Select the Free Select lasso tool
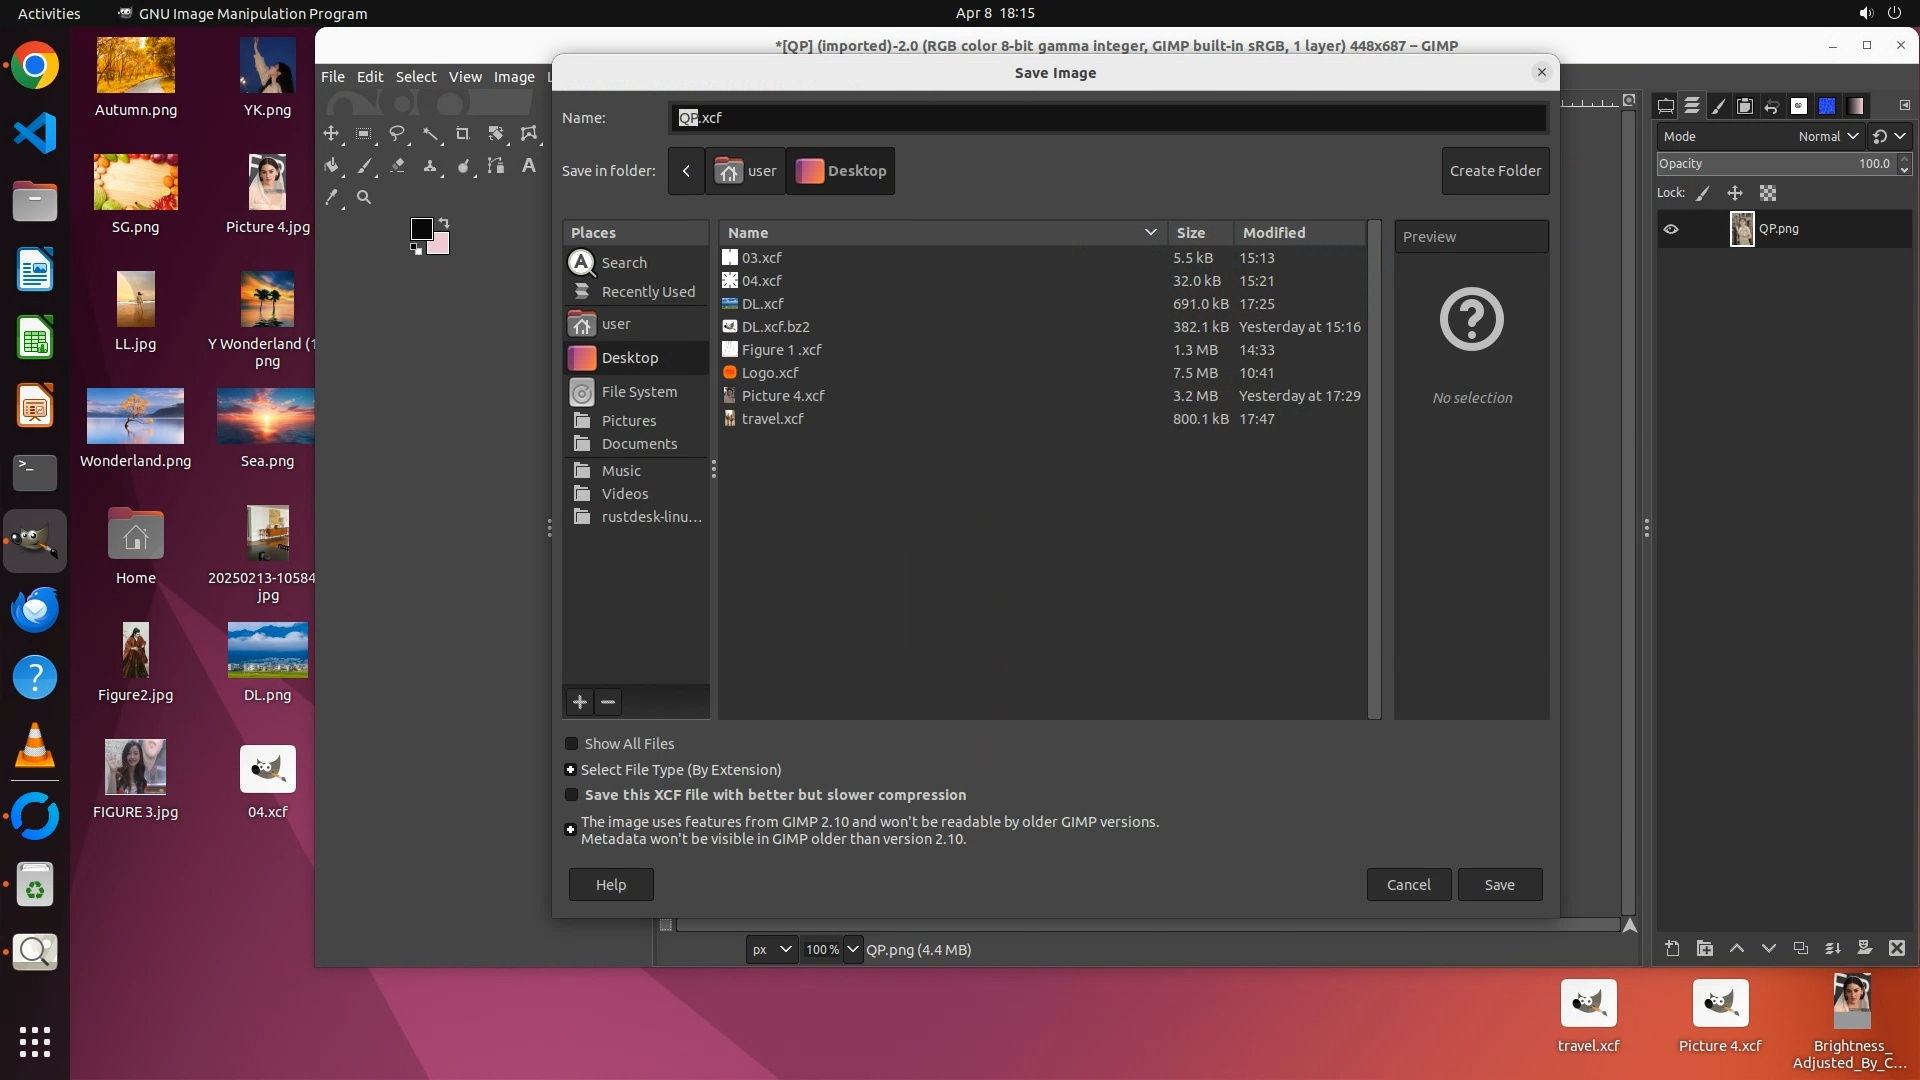Viewport: 1920px width, 1080px height. click(397, 133)
